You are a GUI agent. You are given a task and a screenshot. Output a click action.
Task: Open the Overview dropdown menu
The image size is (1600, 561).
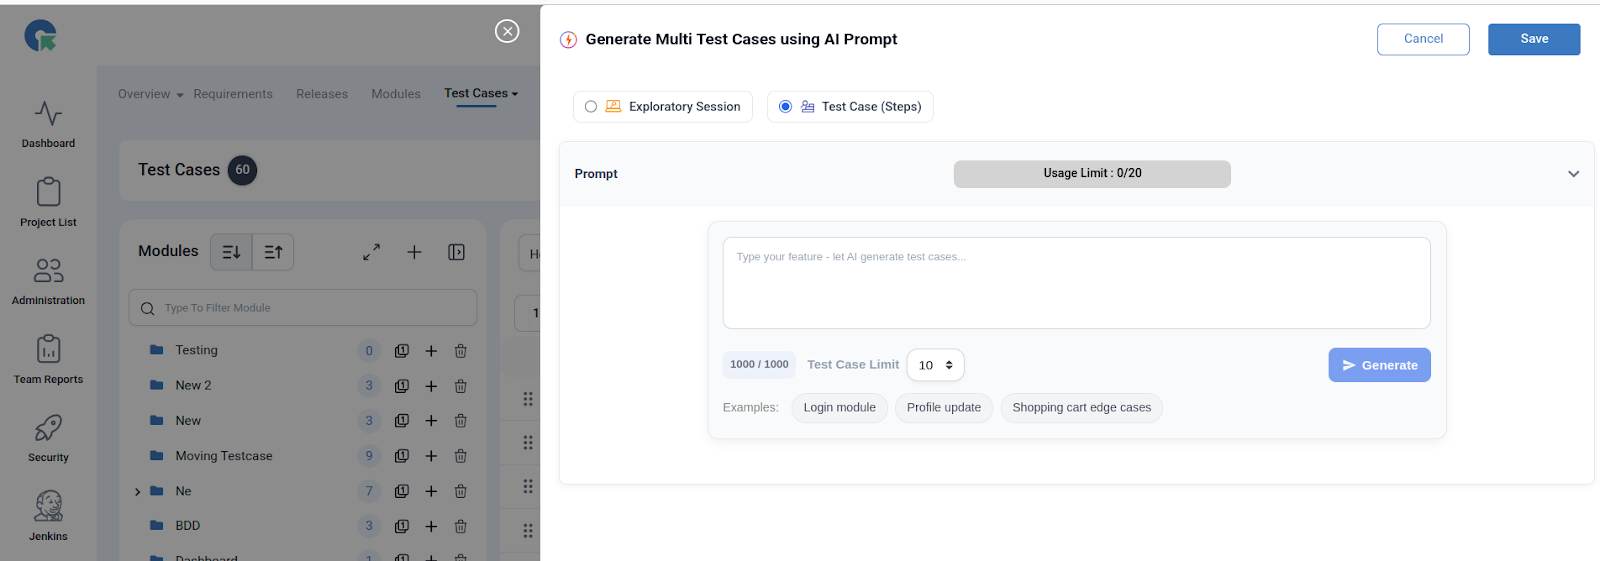click(x=151, y=94)
